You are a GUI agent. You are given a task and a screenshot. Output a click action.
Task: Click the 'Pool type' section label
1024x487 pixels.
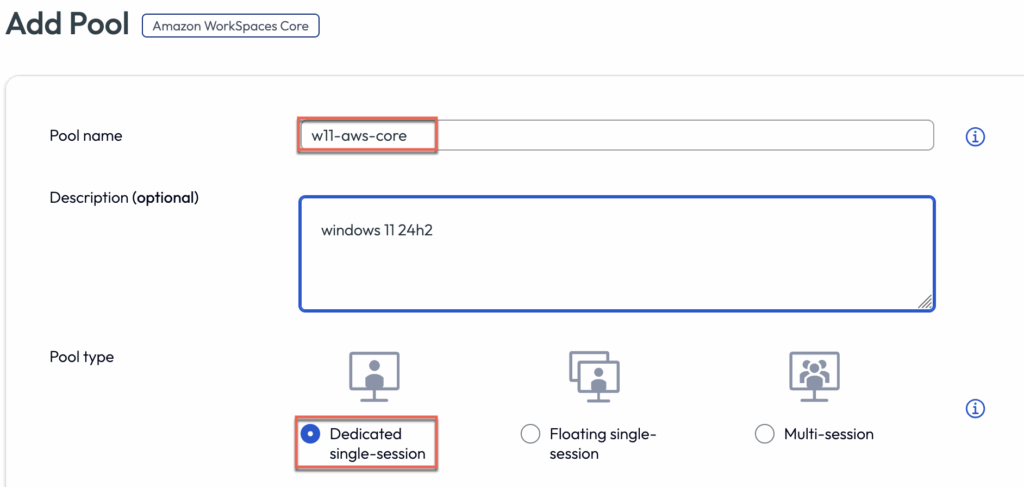tap(82, 357)
